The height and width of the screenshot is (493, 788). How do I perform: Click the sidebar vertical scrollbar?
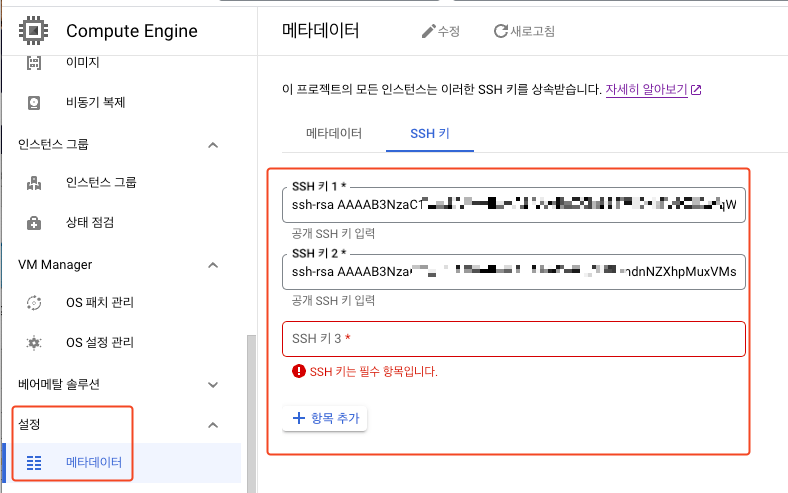pos(251,413)
